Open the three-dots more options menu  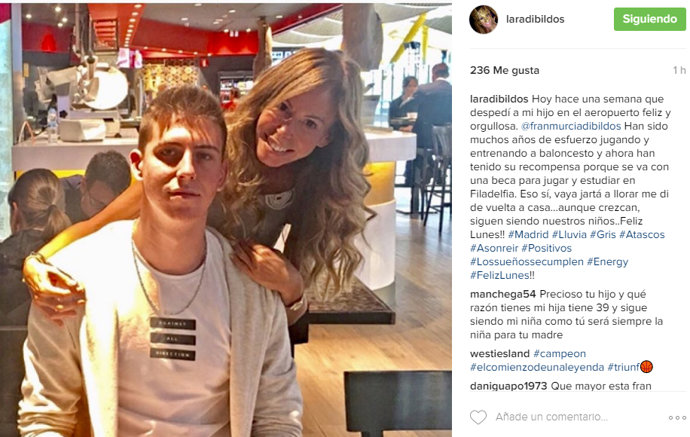[677, 418]
